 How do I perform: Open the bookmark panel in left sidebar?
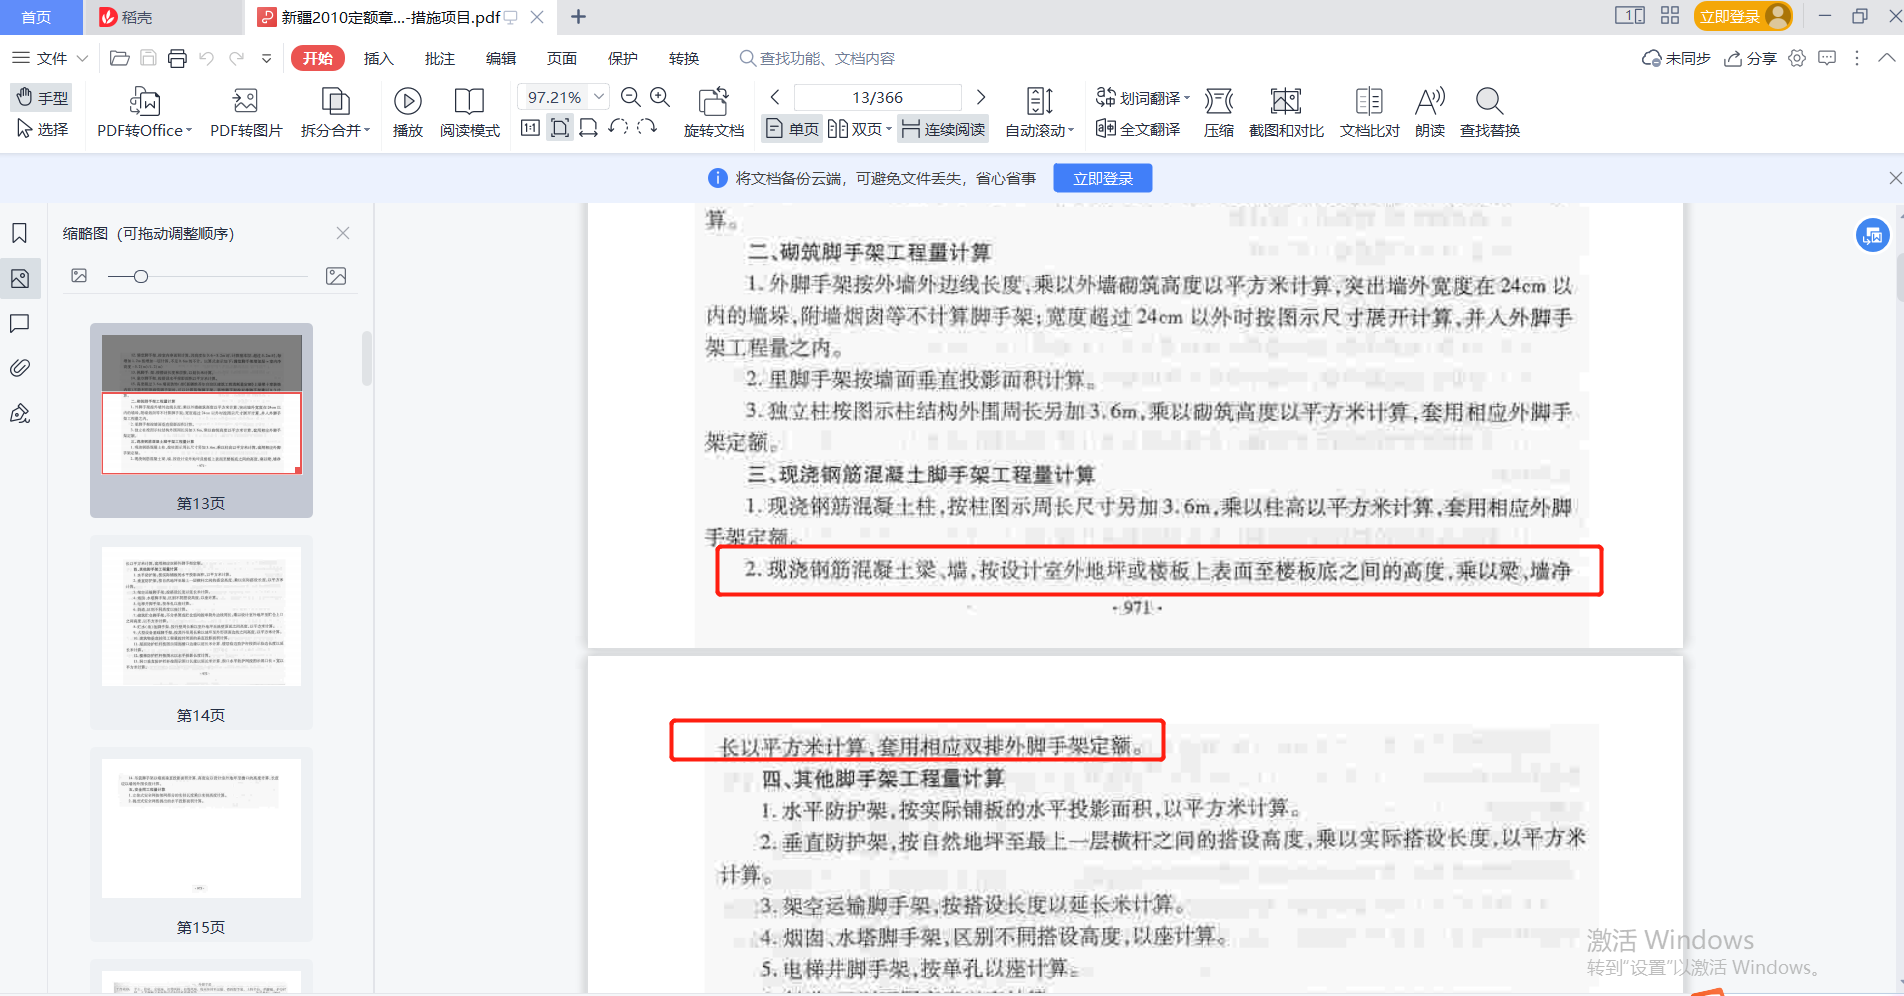(x=20, y=233)
